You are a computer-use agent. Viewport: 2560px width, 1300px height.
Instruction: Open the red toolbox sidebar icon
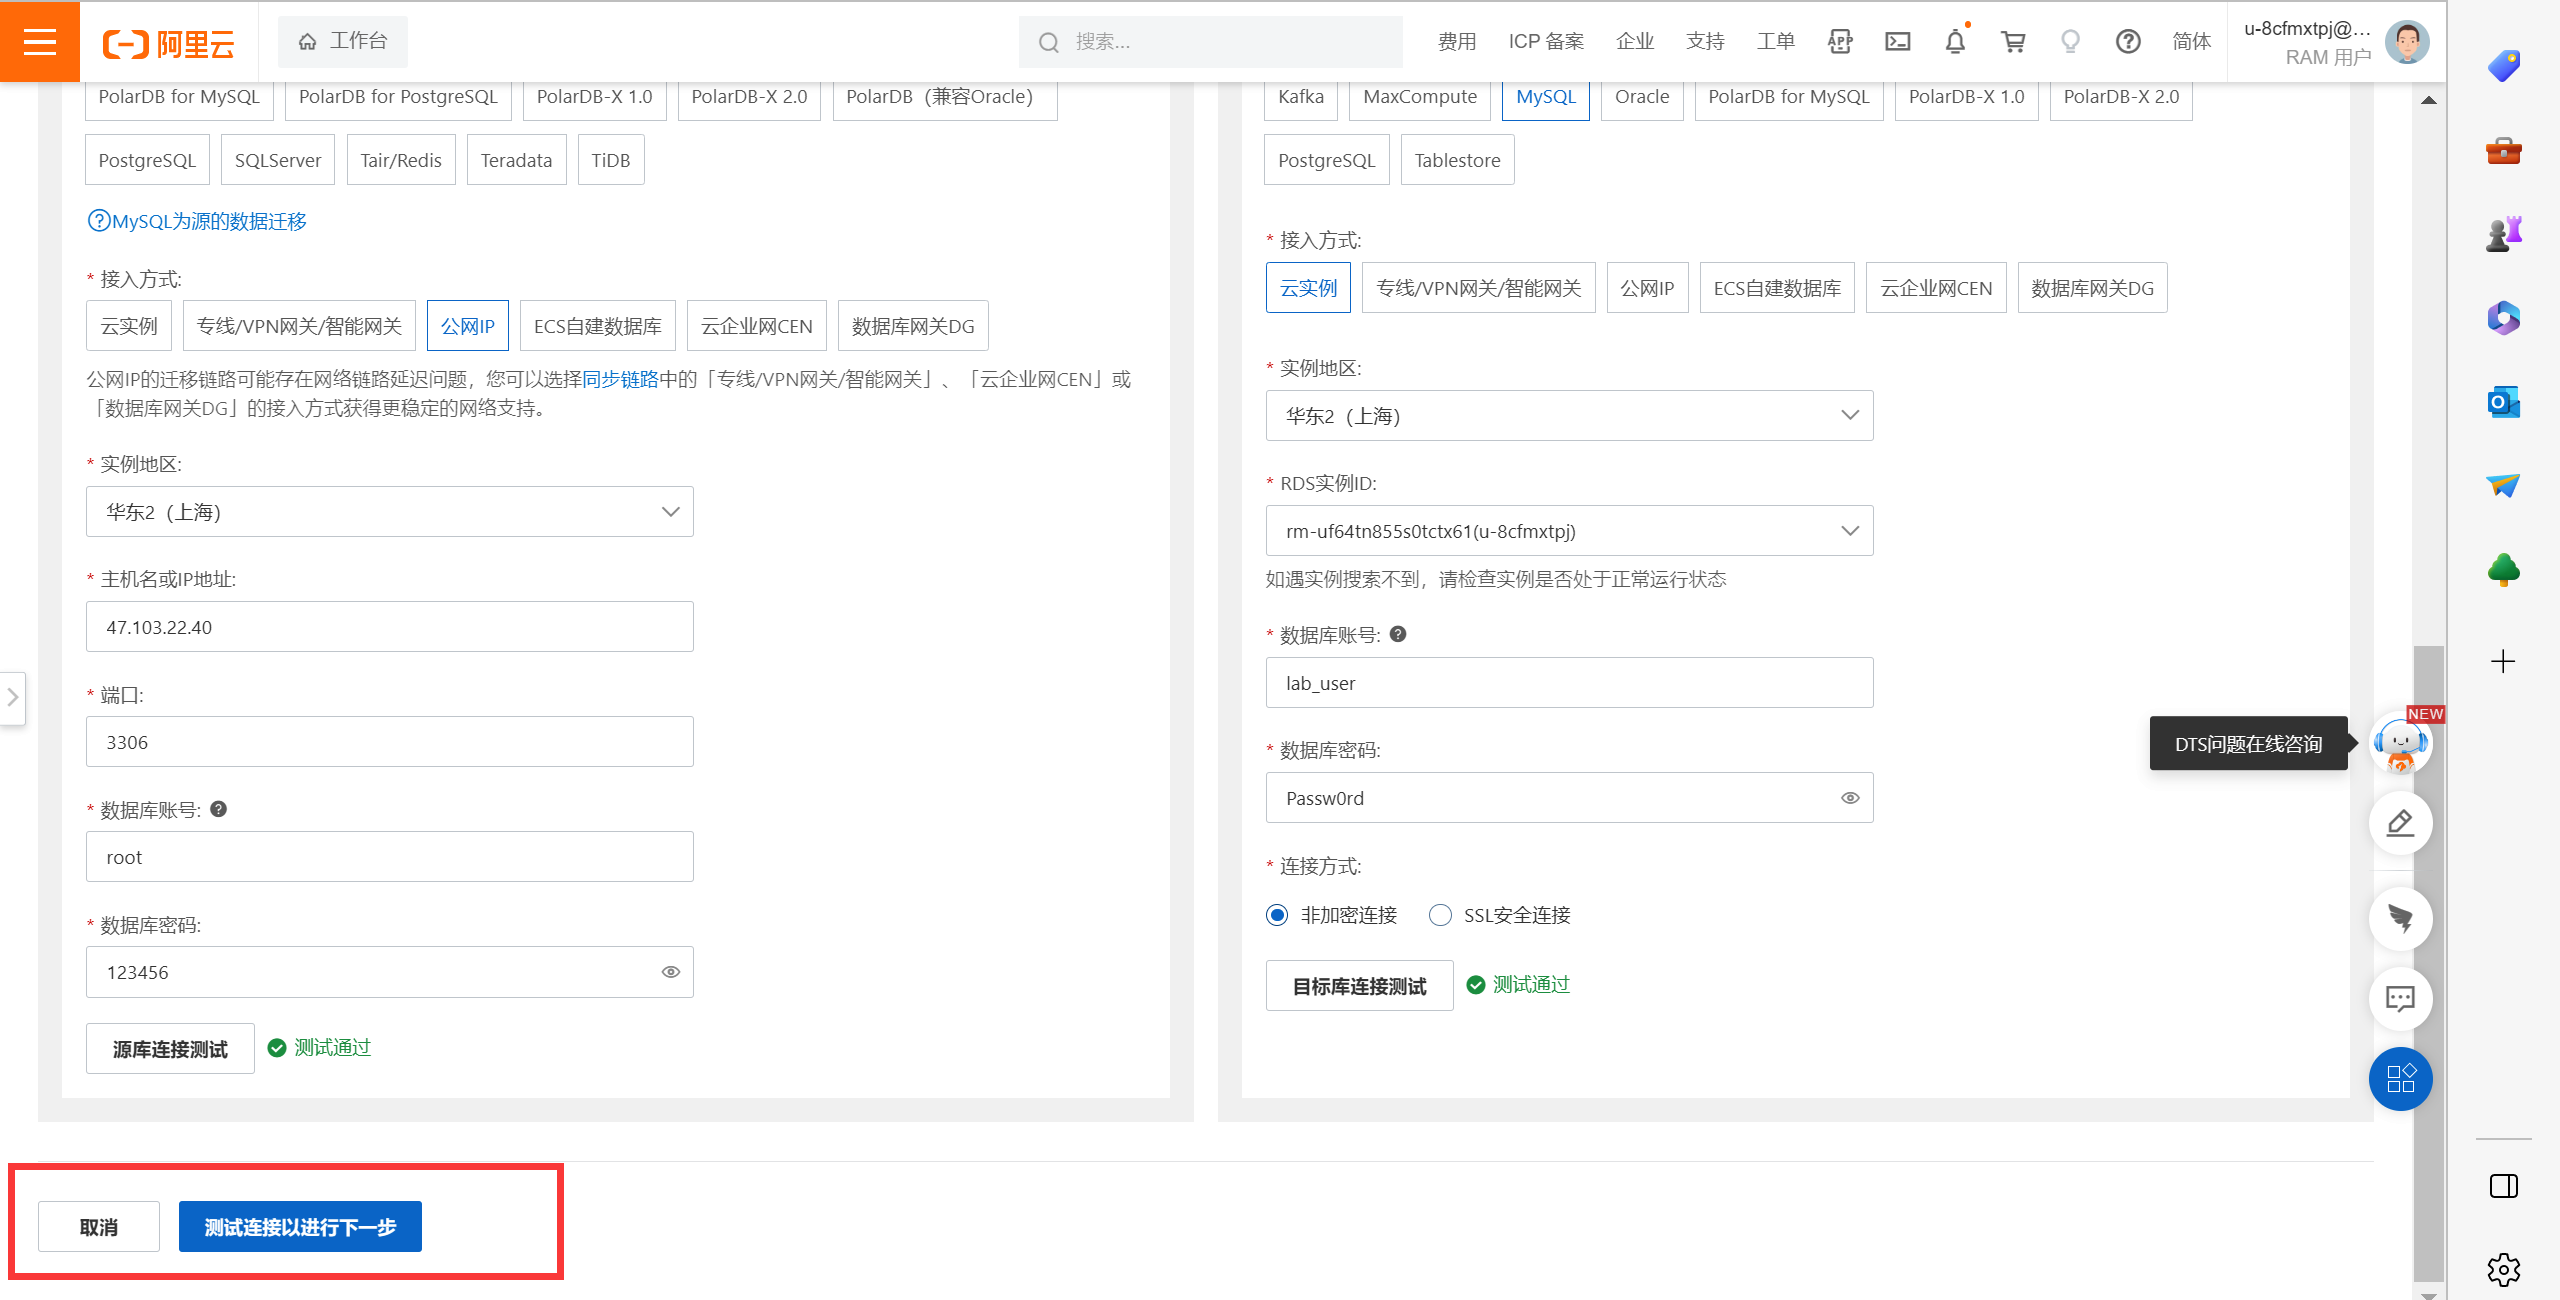coord(2504,151)
